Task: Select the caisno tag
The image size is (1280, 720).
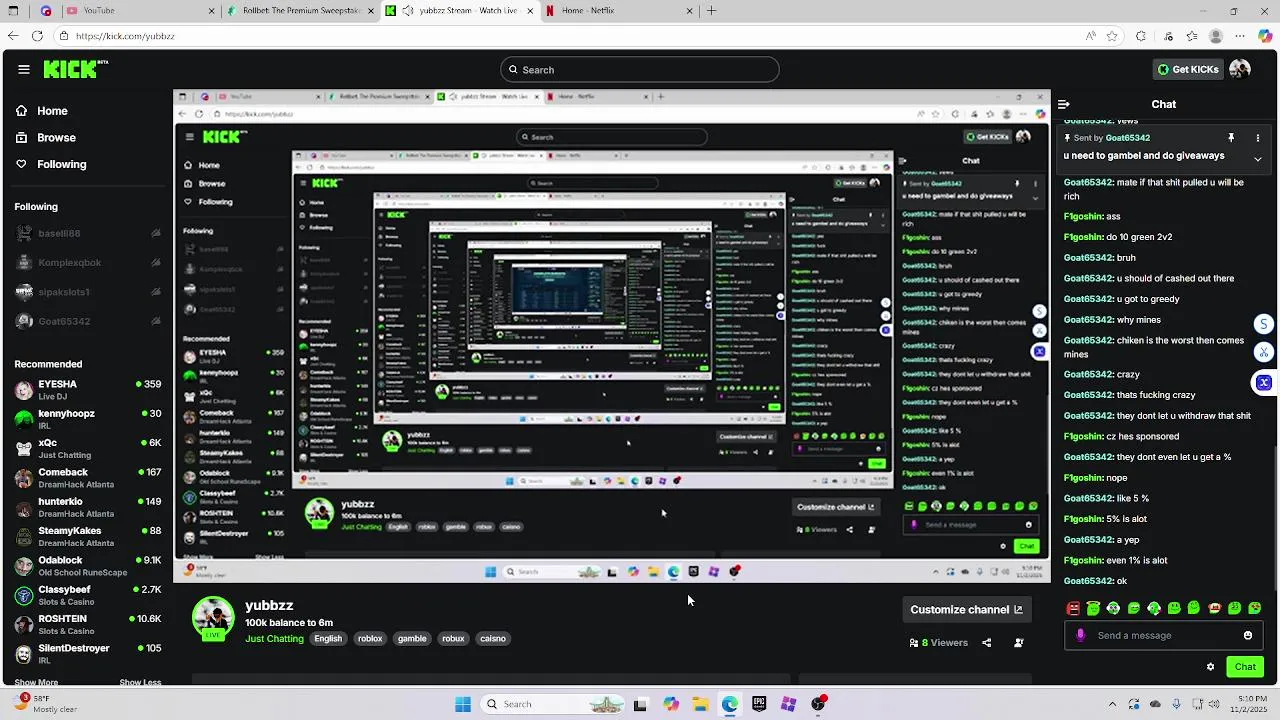Action: [x=493, y=638]
